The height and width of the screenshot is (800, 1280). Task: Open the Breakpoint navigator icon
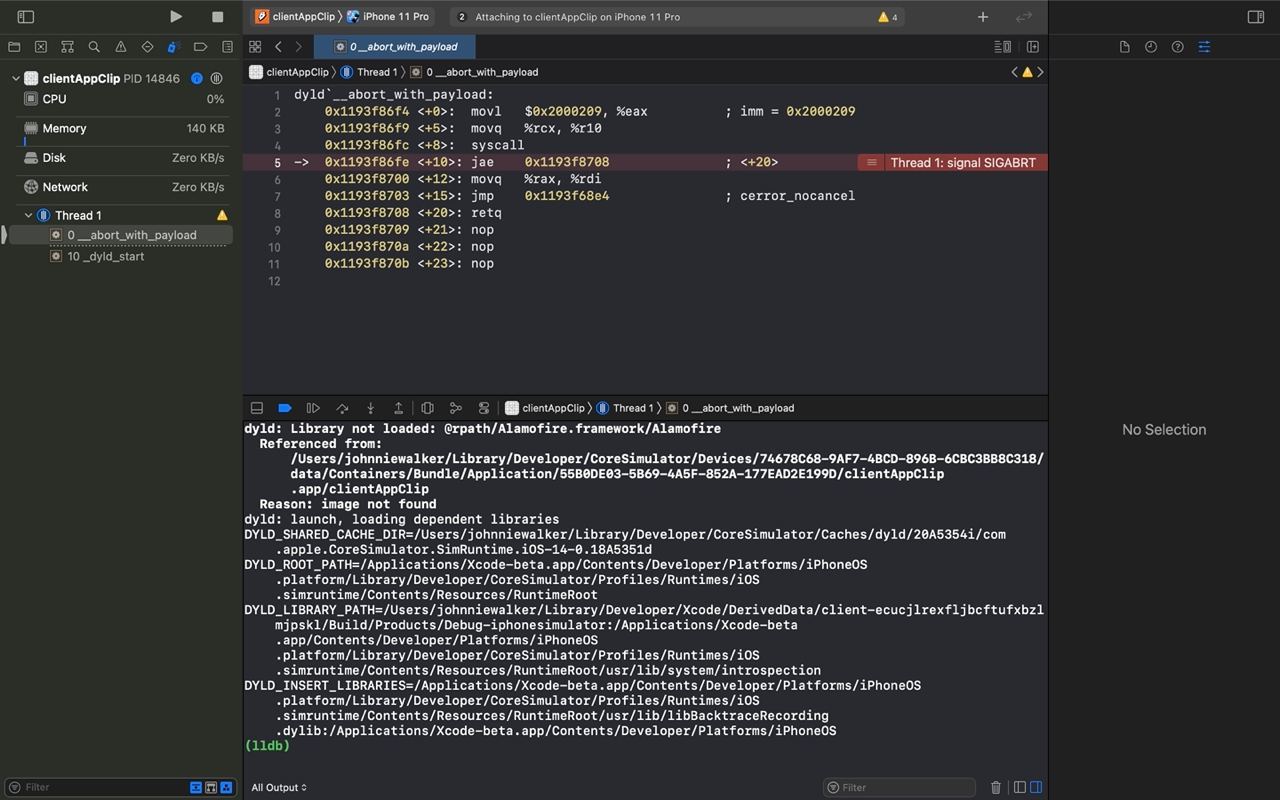pyautogui.click(x=200, y=47)
